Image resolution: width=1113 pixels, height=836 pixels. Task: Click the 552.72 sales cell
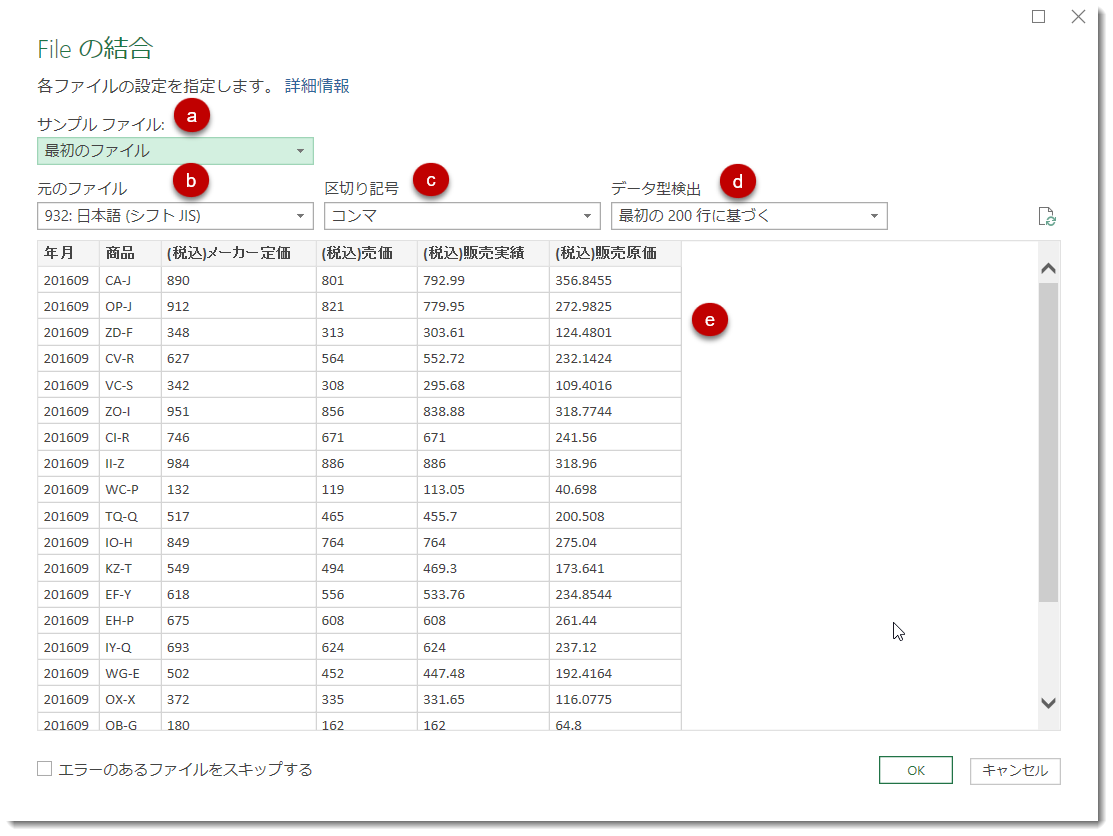pos(483,358)
